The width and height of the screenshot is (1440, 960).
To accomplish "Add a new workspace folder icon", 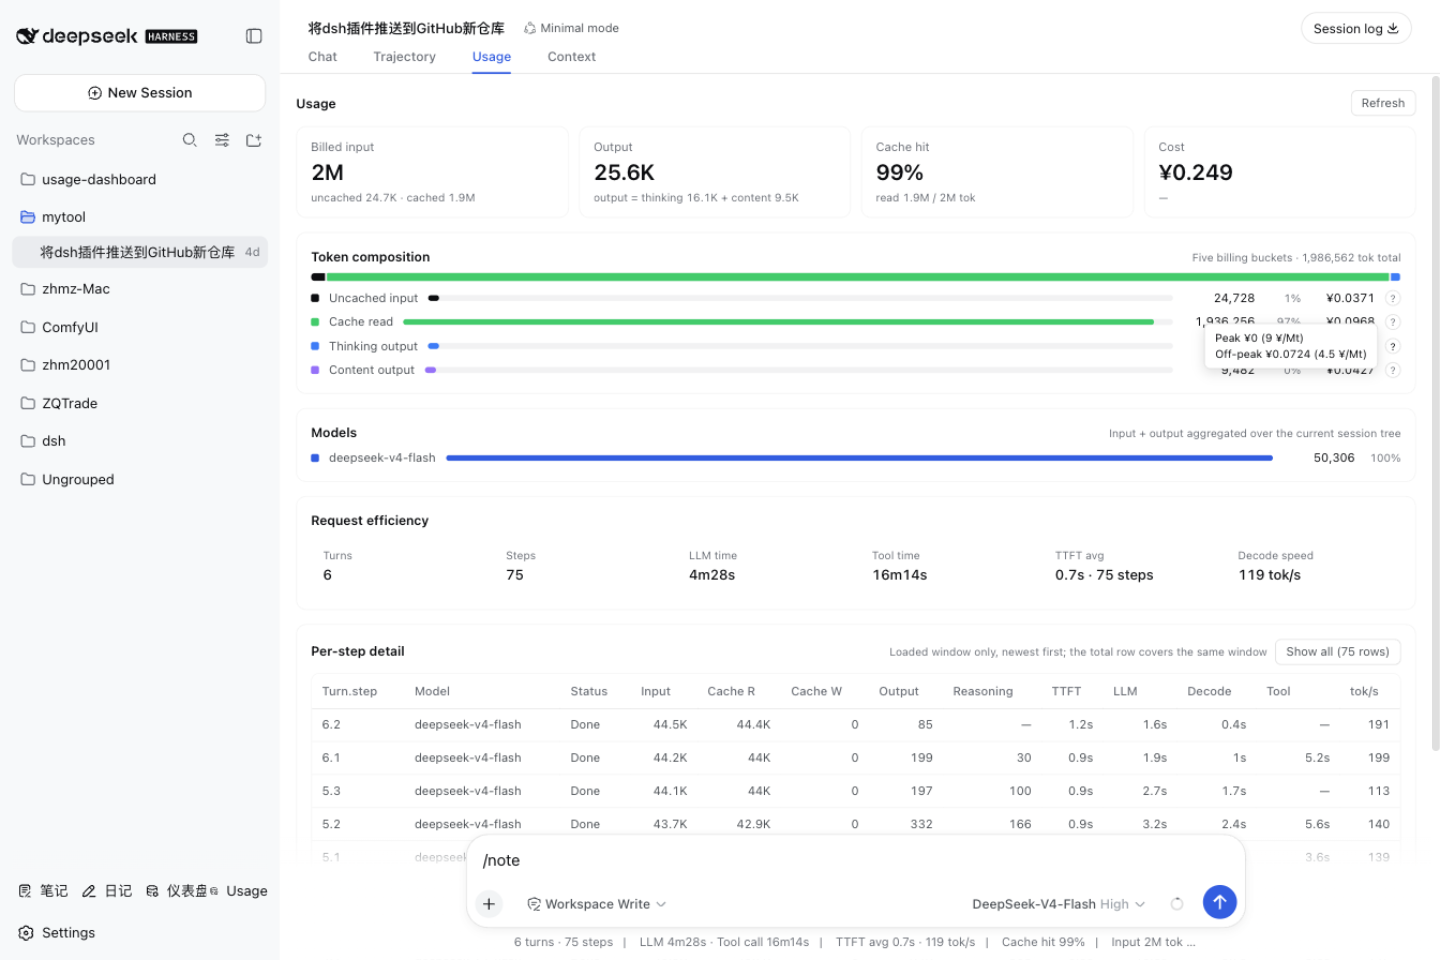I will (x=254, y=140).
